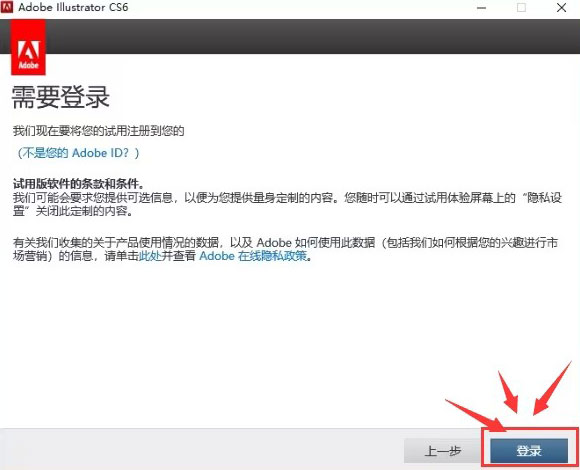Open the 此处 data usage link
580x470 pixels.
tap(150, 256)
